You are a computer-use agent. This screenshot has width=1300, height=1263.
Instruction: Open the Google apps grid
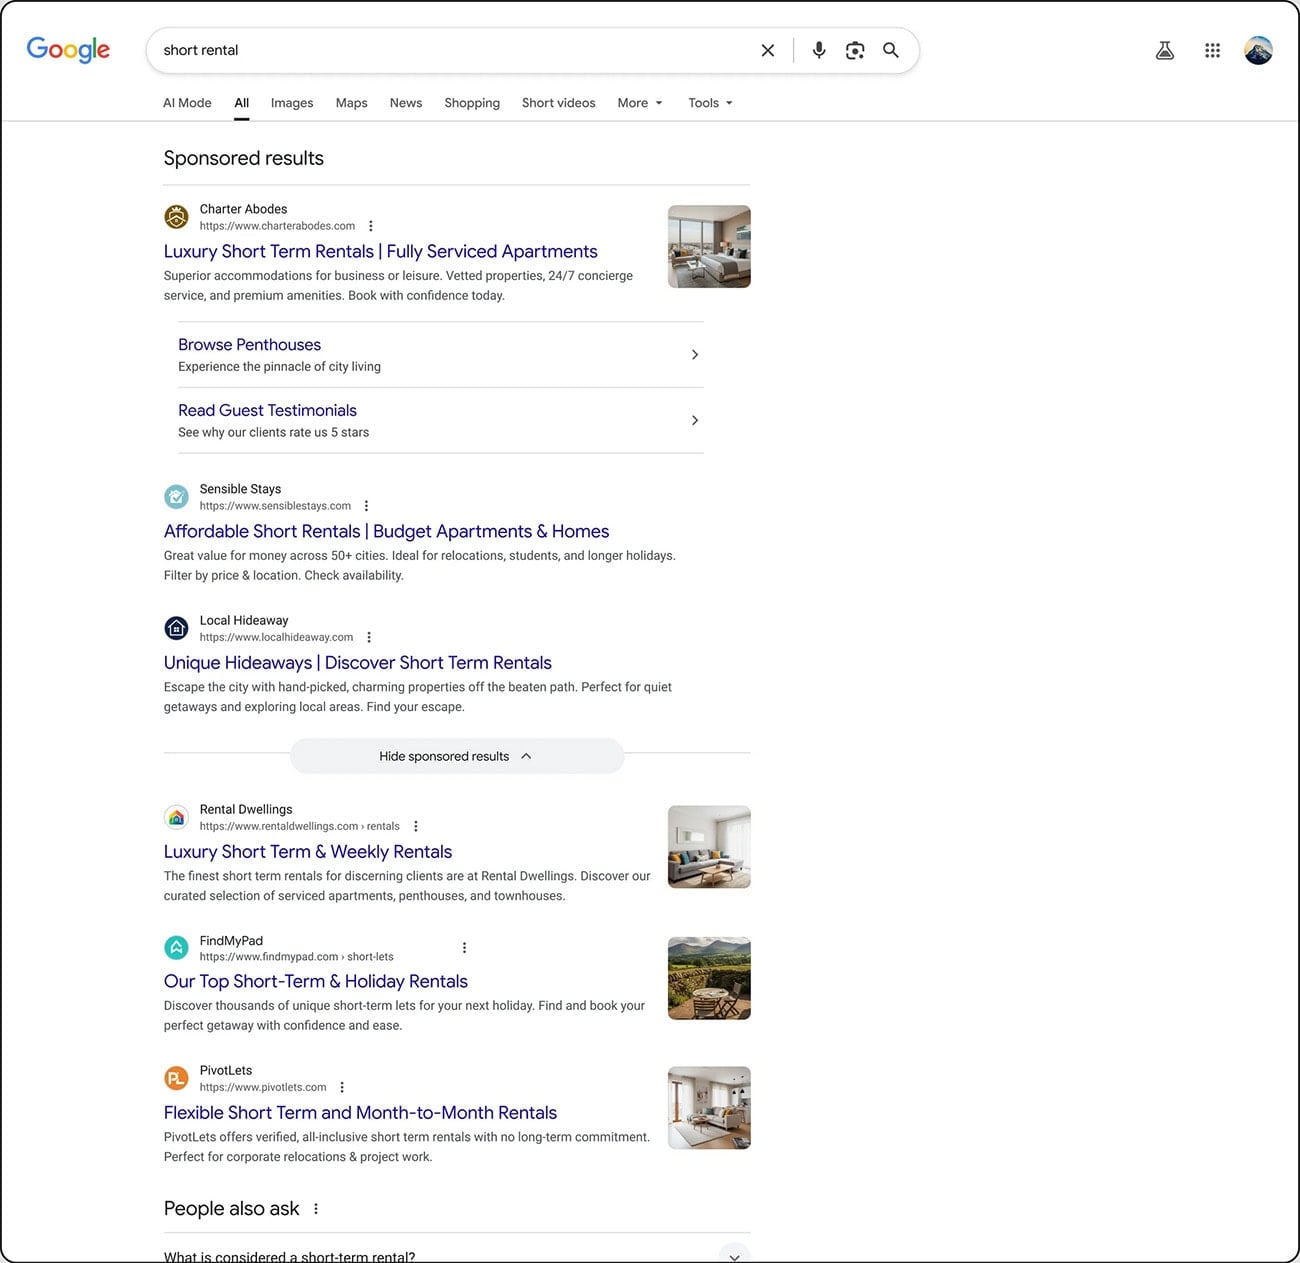tap(1212, 50)
